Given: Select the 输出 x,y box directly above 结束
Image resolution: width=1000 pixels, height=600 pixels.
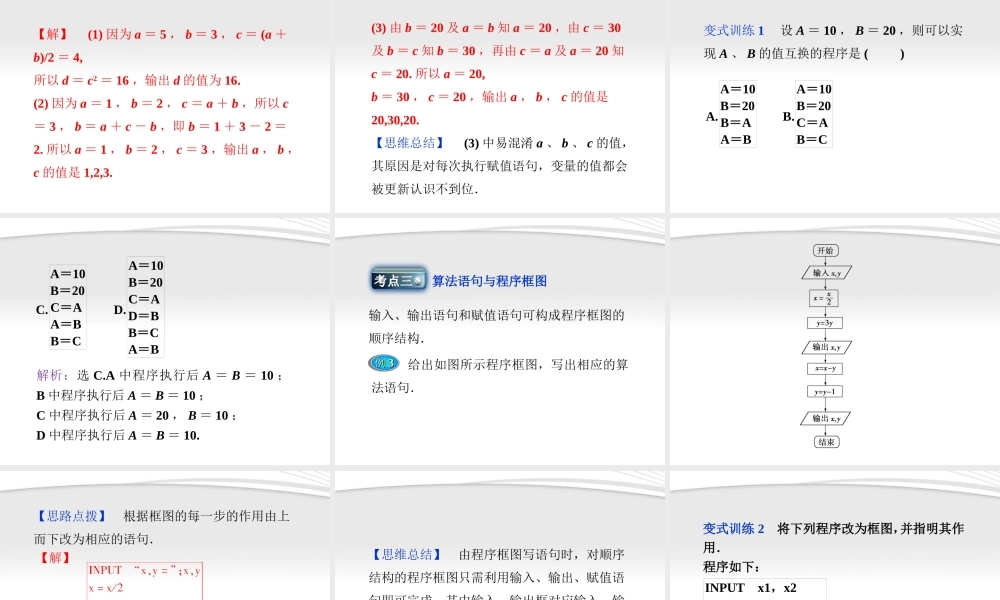Looking at the screenshot, I should tap(826, 418).
